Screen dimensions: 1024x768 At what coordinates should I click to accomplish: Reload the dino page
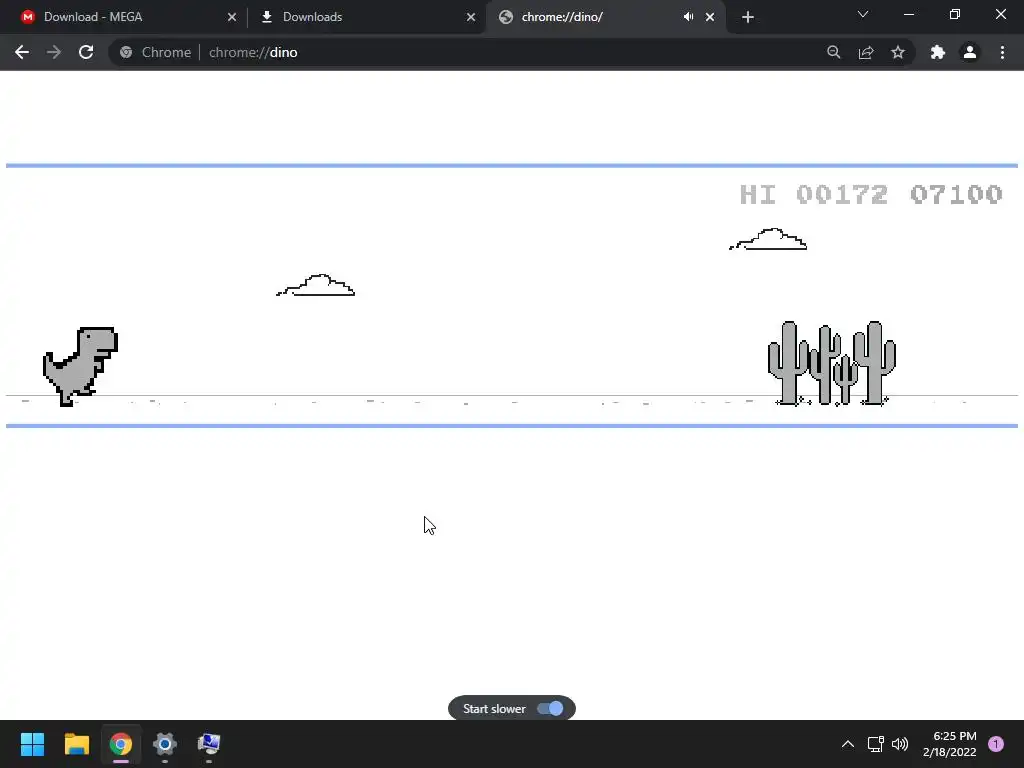click(x=86, y=52)
